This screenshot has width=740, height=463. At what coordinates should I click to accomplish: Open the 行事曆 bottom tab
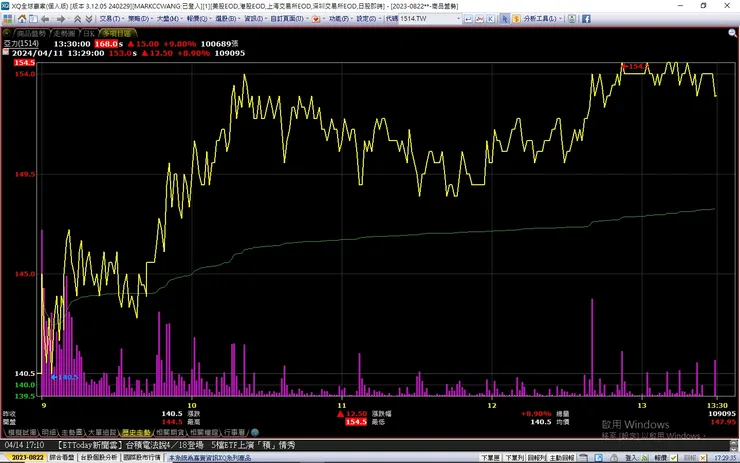[x=235, y=432]
